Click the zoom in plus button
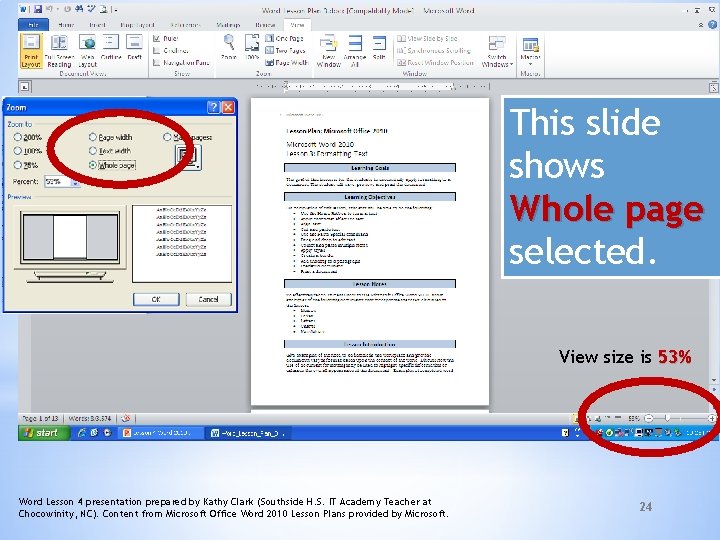Viewport: 720px width, 540px height. (712, 418)
